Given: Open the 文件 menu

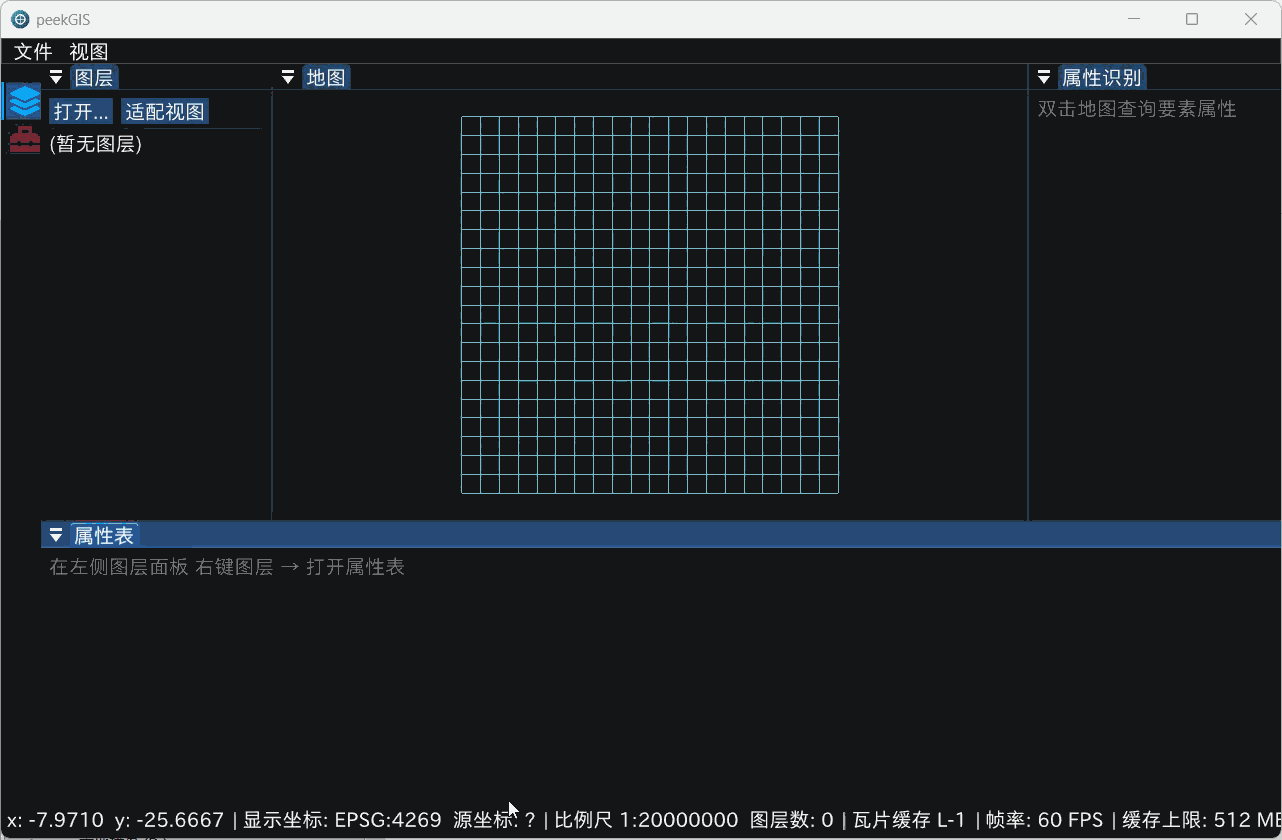Looking at the screenshot, I should (33, 51).
